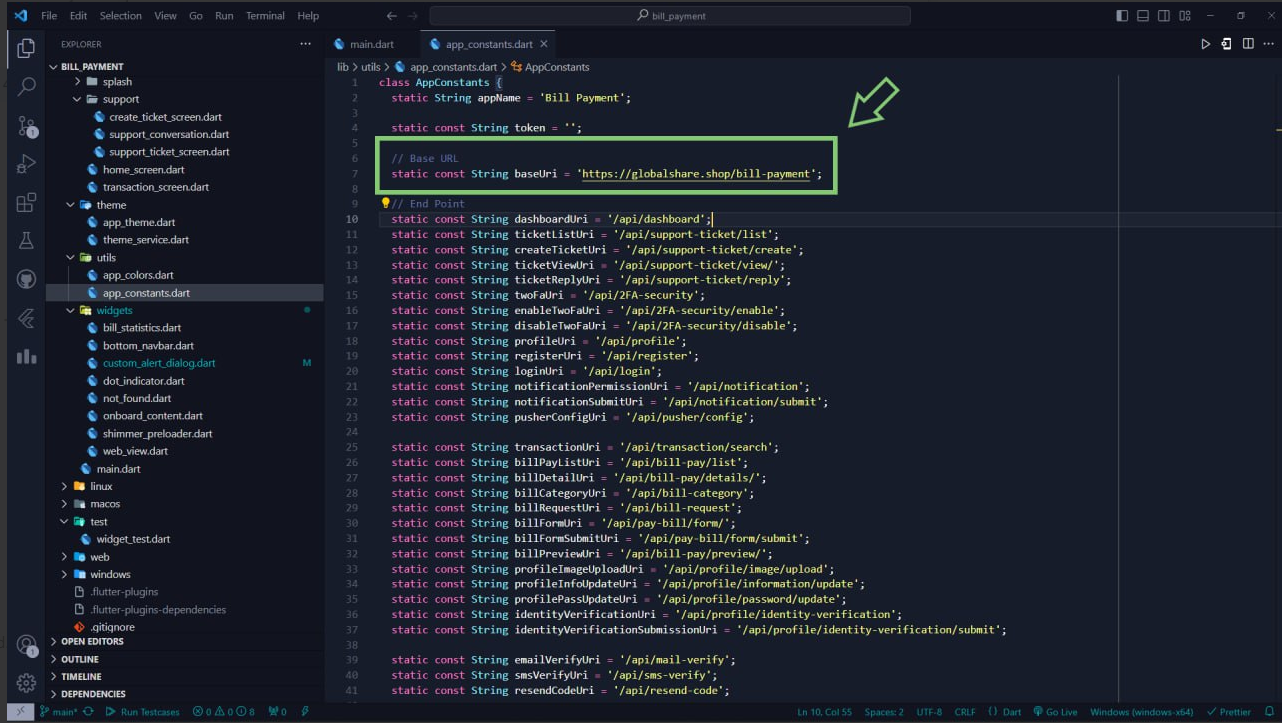1282x723 pixels.
Task: Open the Testing beaker icon
Action: pyautogui.click(x=26, y=241)
